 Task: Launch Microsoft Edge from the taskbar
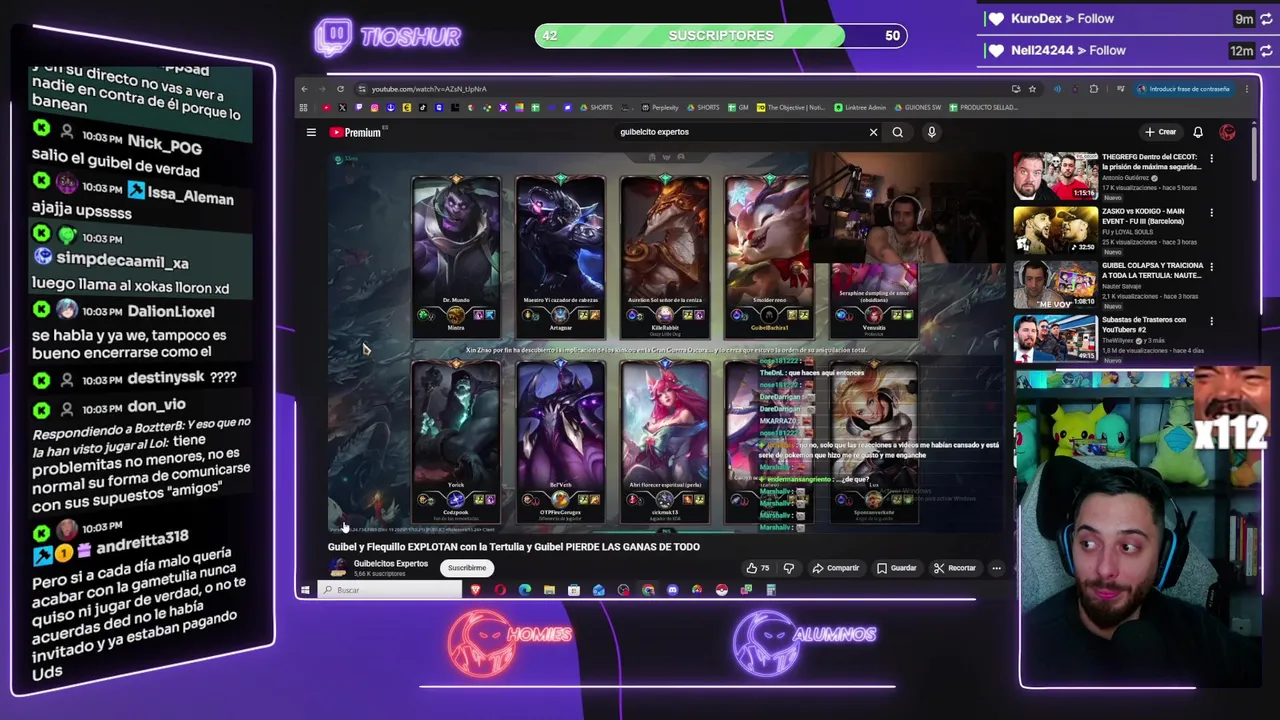point(524,590)
